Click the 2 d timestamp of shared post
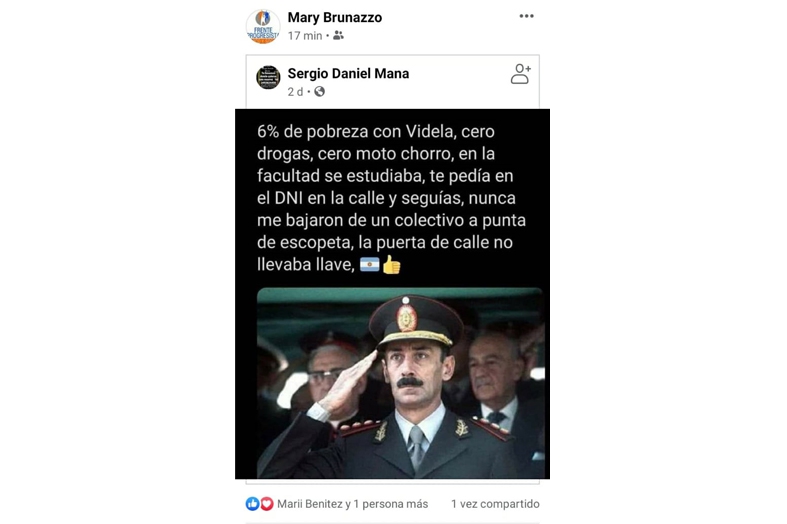 click(x=295, y=92)
